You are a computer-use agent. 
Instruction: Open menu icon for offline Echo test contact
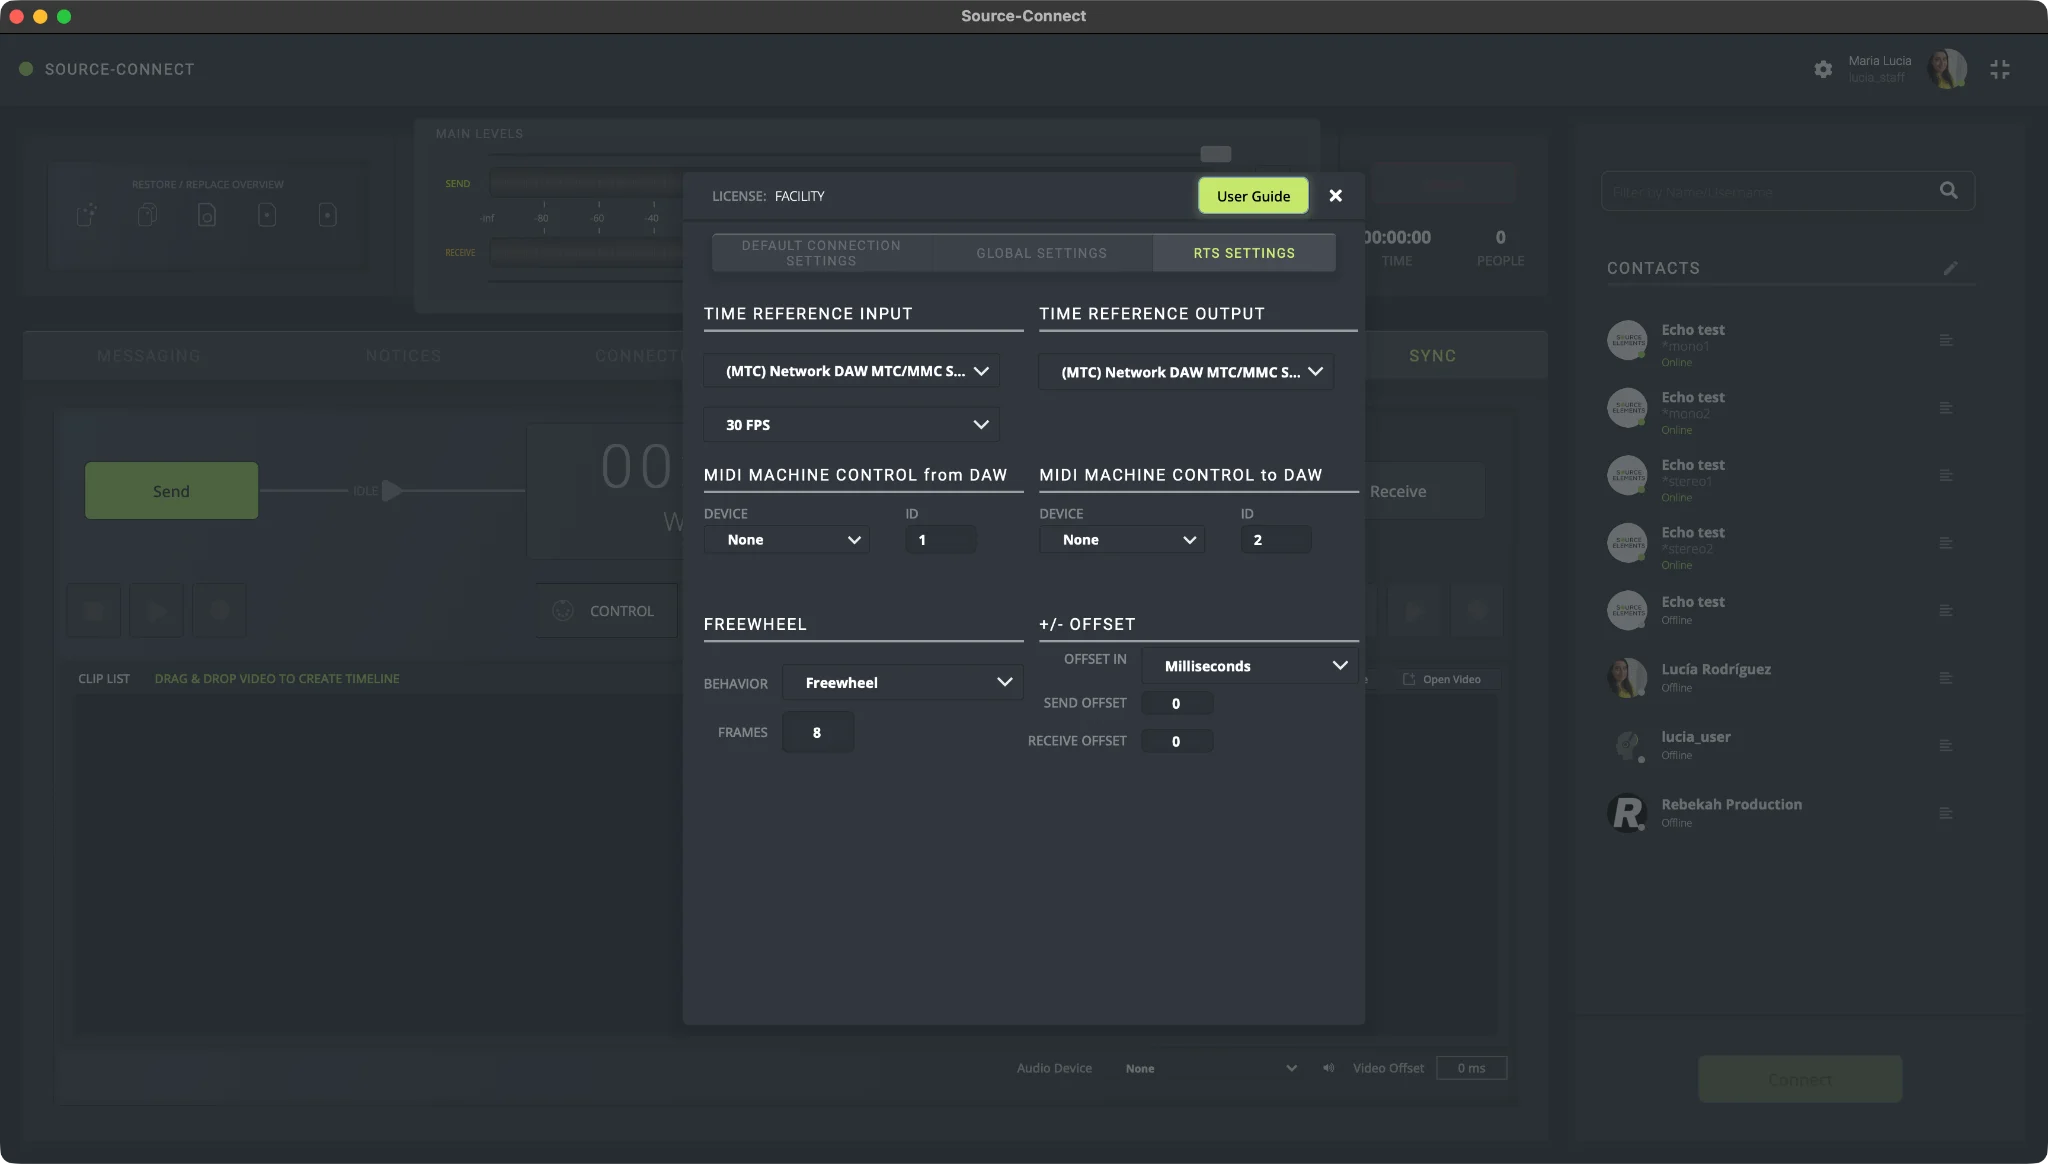1946,610
